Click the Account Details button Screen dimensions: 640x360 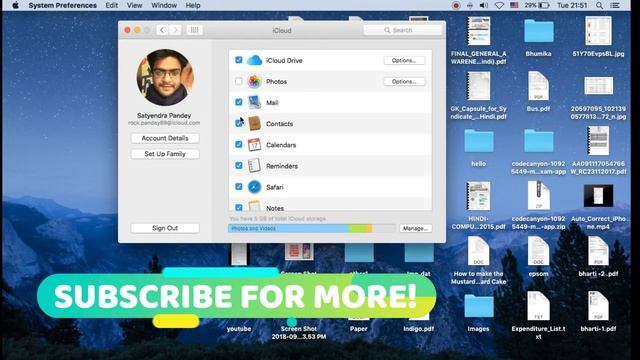165,138
